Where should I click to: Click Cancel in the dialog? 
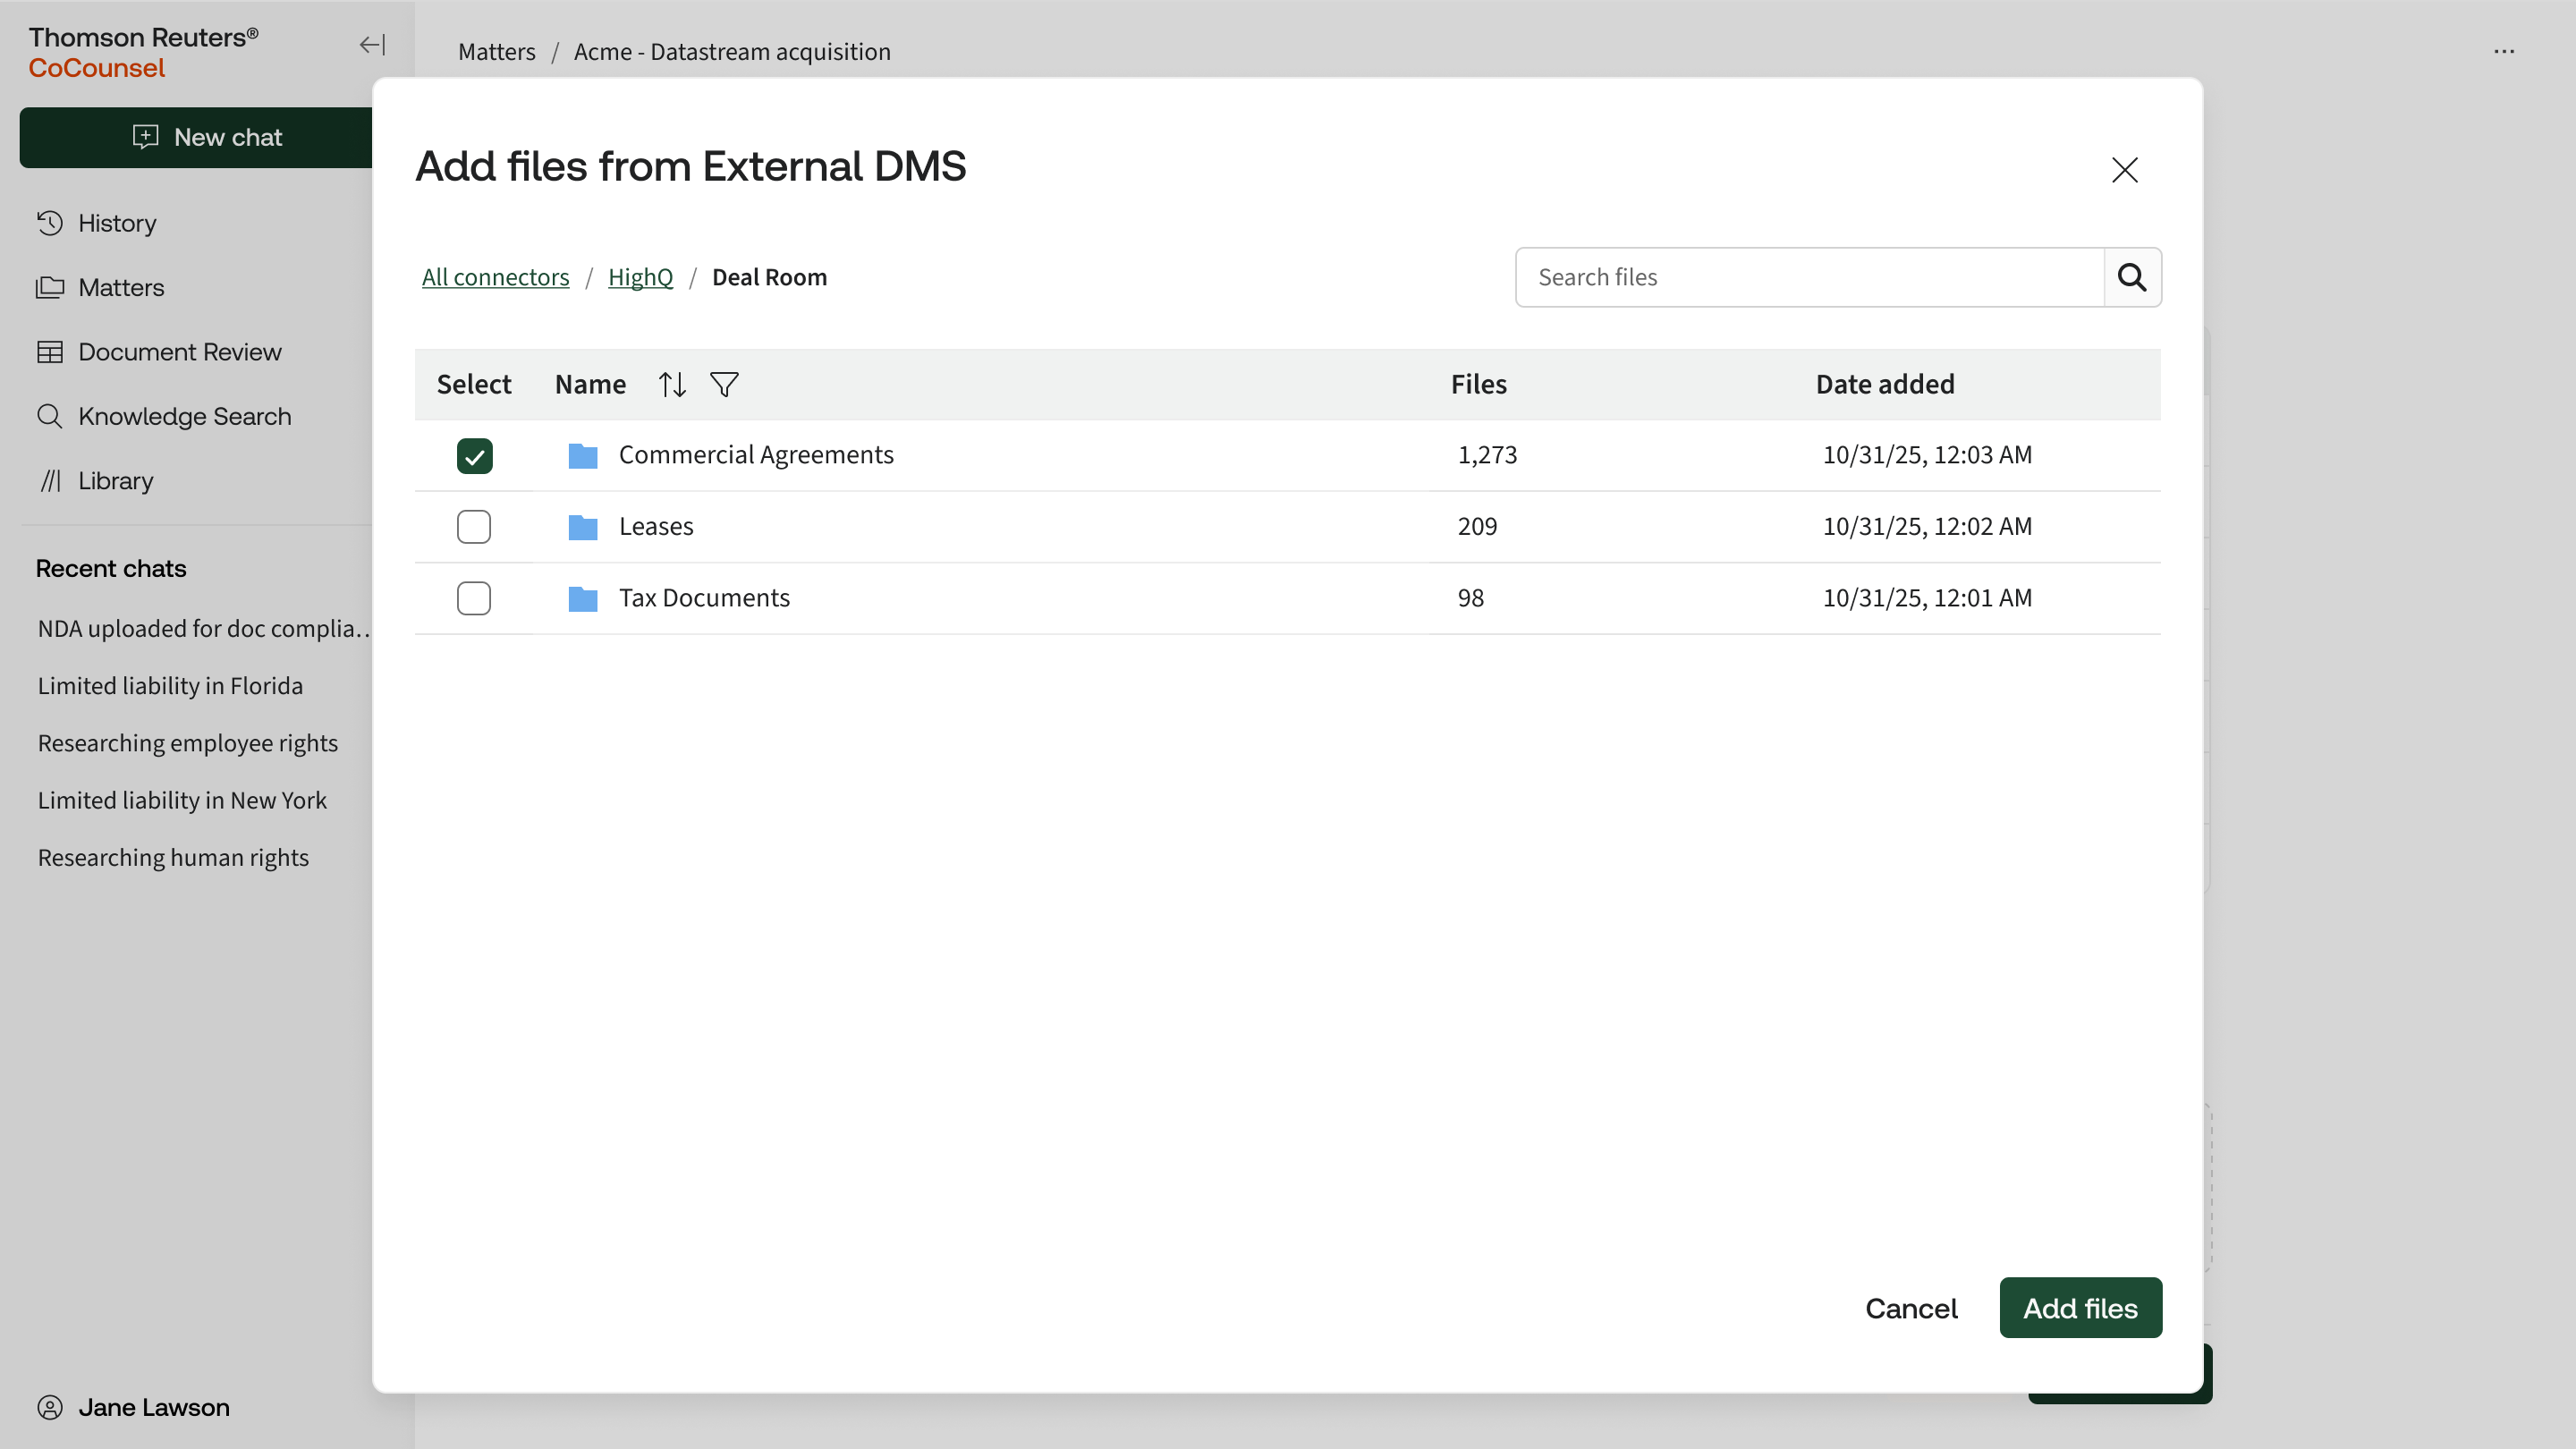1910,1308
